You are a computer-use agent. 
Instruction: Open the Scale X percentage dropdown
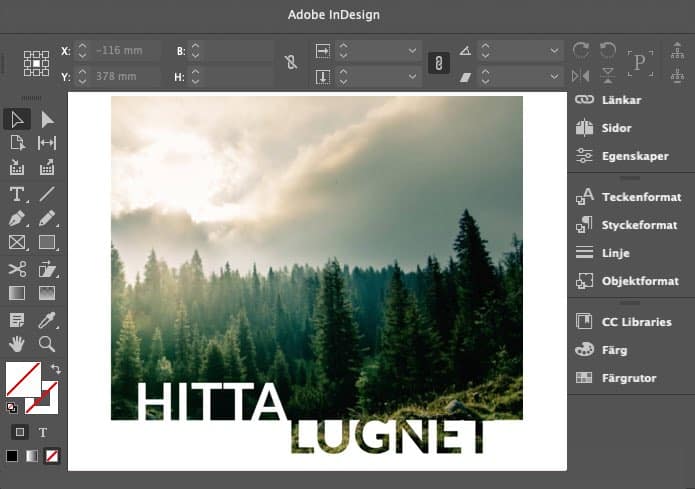pyautogui.click(x=412, y=51)
